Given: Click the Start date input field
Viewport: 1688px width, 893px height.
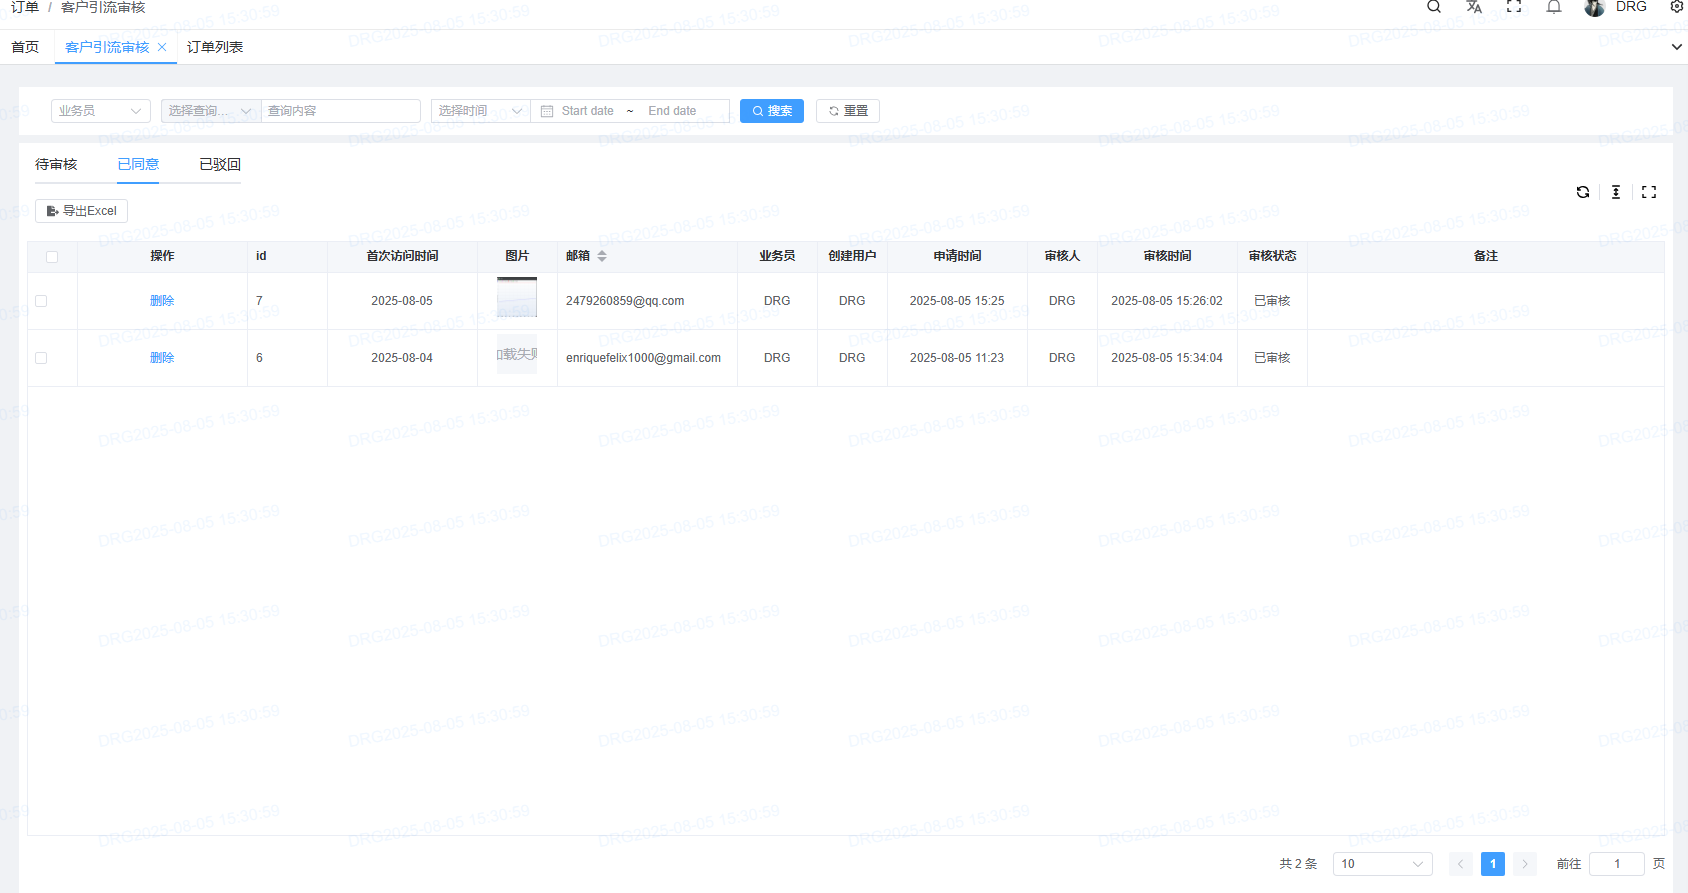Looking at the screenshot, I should click(x=588, y=111).
